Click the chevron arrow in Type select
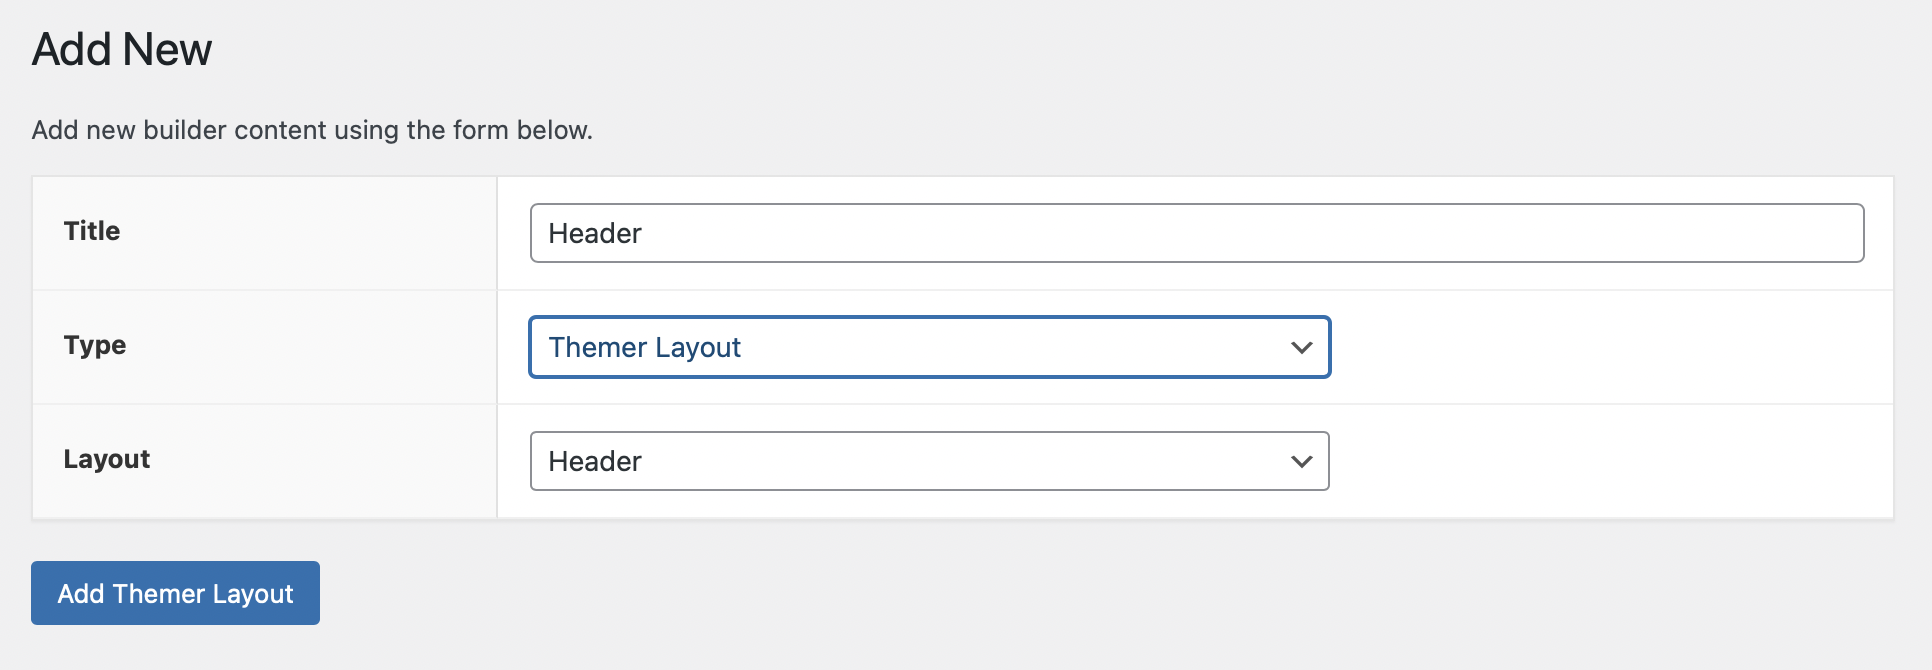Image resolution: width=1932 pixels, height=670 pixels. pyautogui.click(x=1301, y=347)
